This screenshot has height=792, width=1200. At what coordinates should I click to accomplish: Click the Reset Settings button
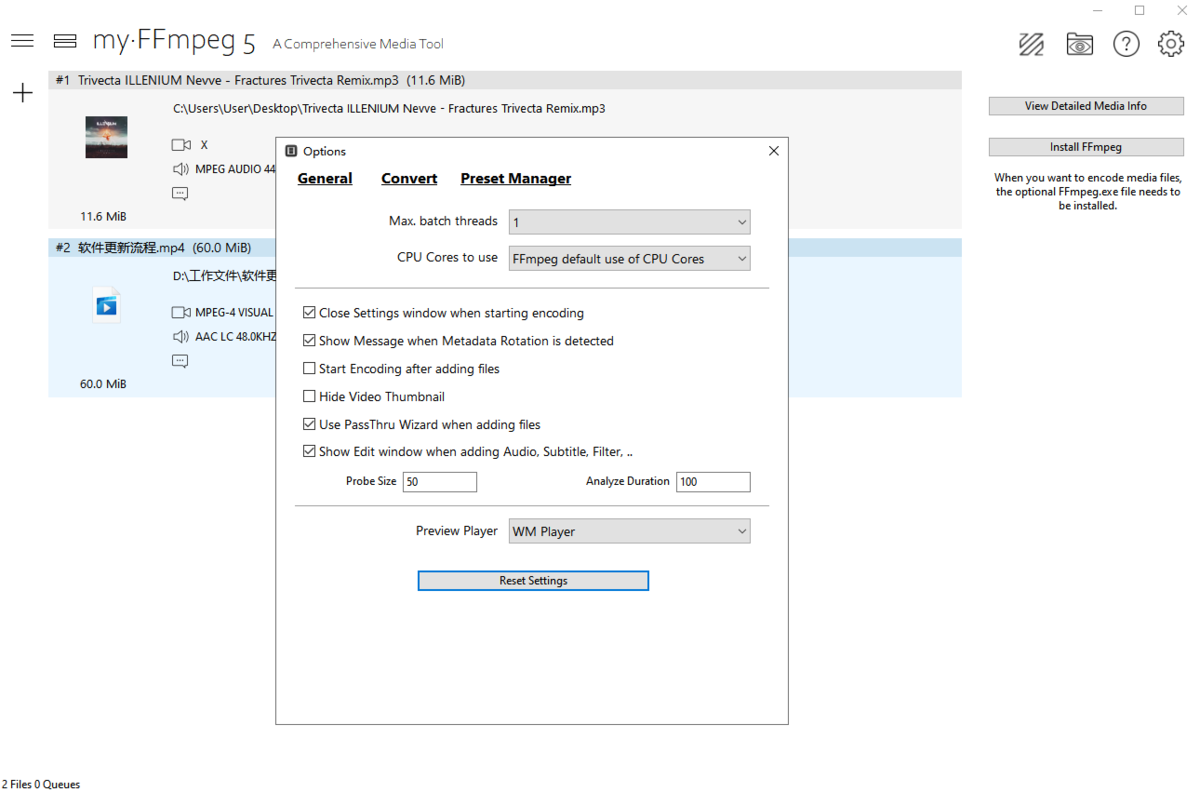533,581
